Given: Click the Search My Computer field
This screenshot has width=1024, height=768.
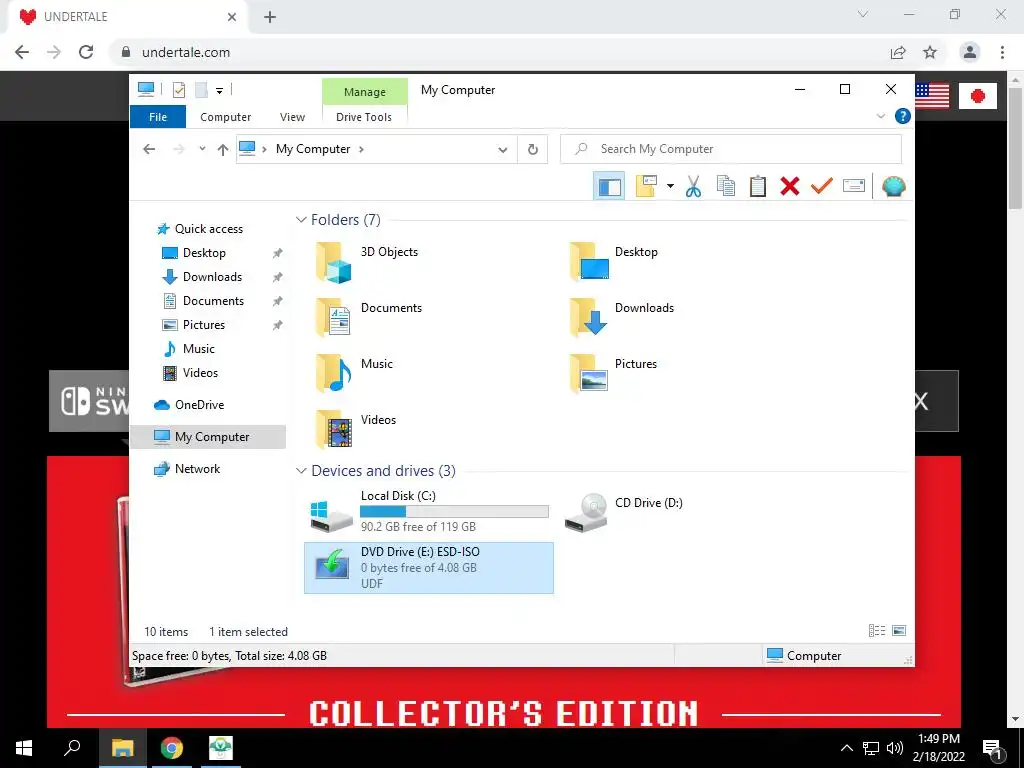Looking at the screenshot, I should tap(731, 149).
